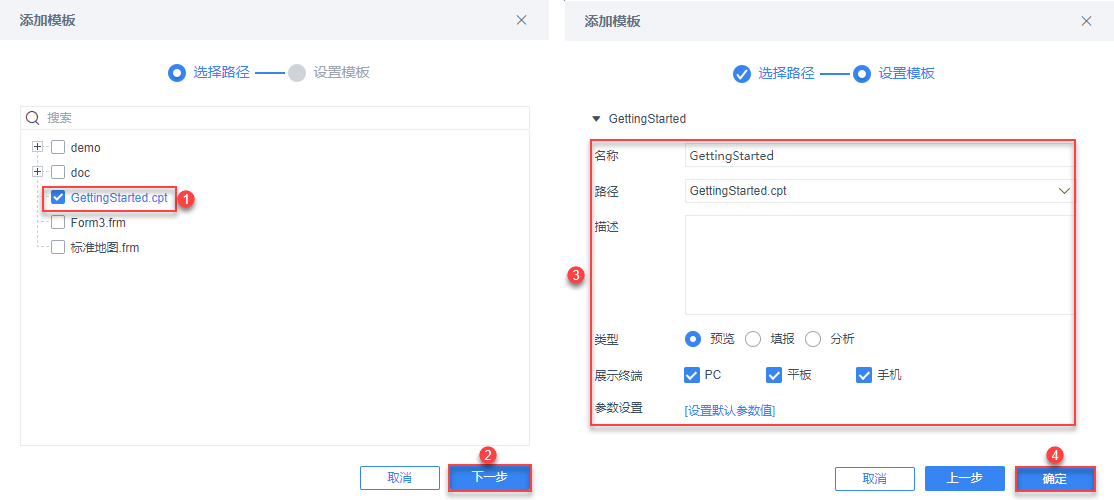
Task: Click the 描述 text area
Action: (880, 265)
